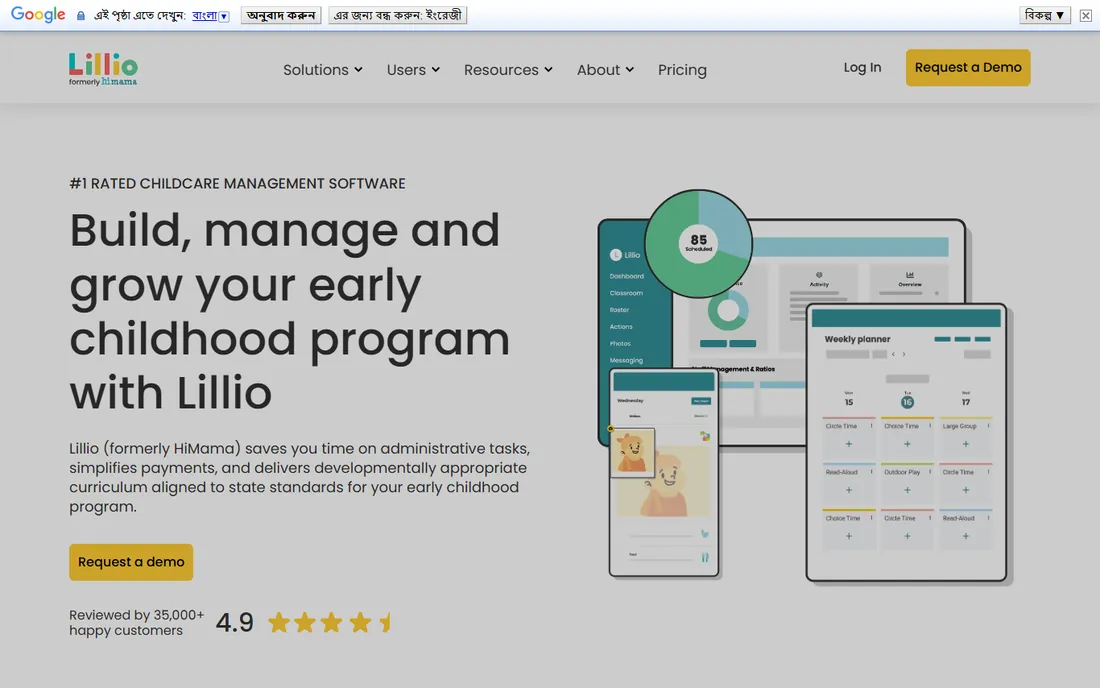Click the '#1 RATED CHILDCARE MANAGEMENT SOFTWARE' text

click(237, 184)
